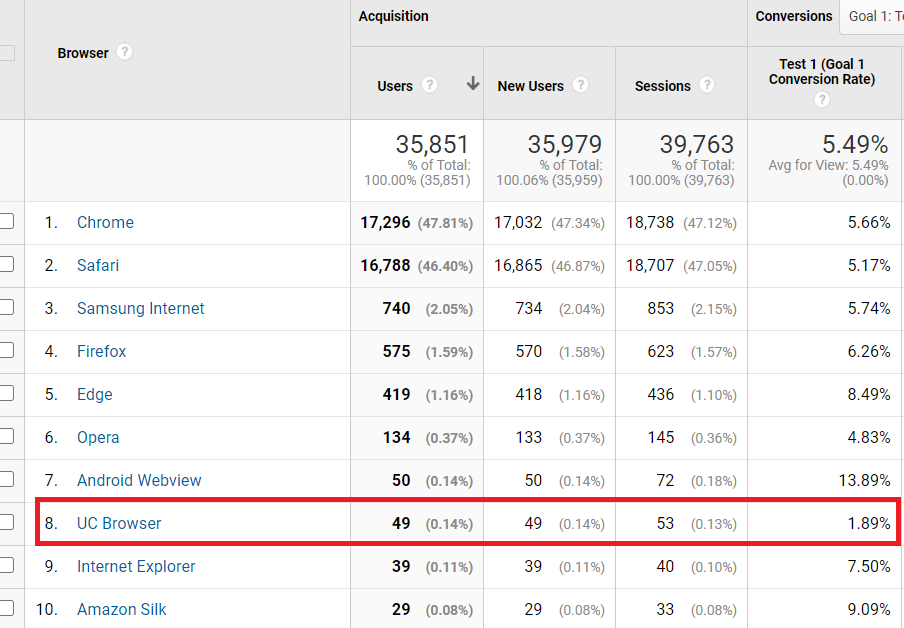Click Chrome users value 17,296
Image resolution: width=904 pixels, height=628 pixels.
tap(385, 223)
